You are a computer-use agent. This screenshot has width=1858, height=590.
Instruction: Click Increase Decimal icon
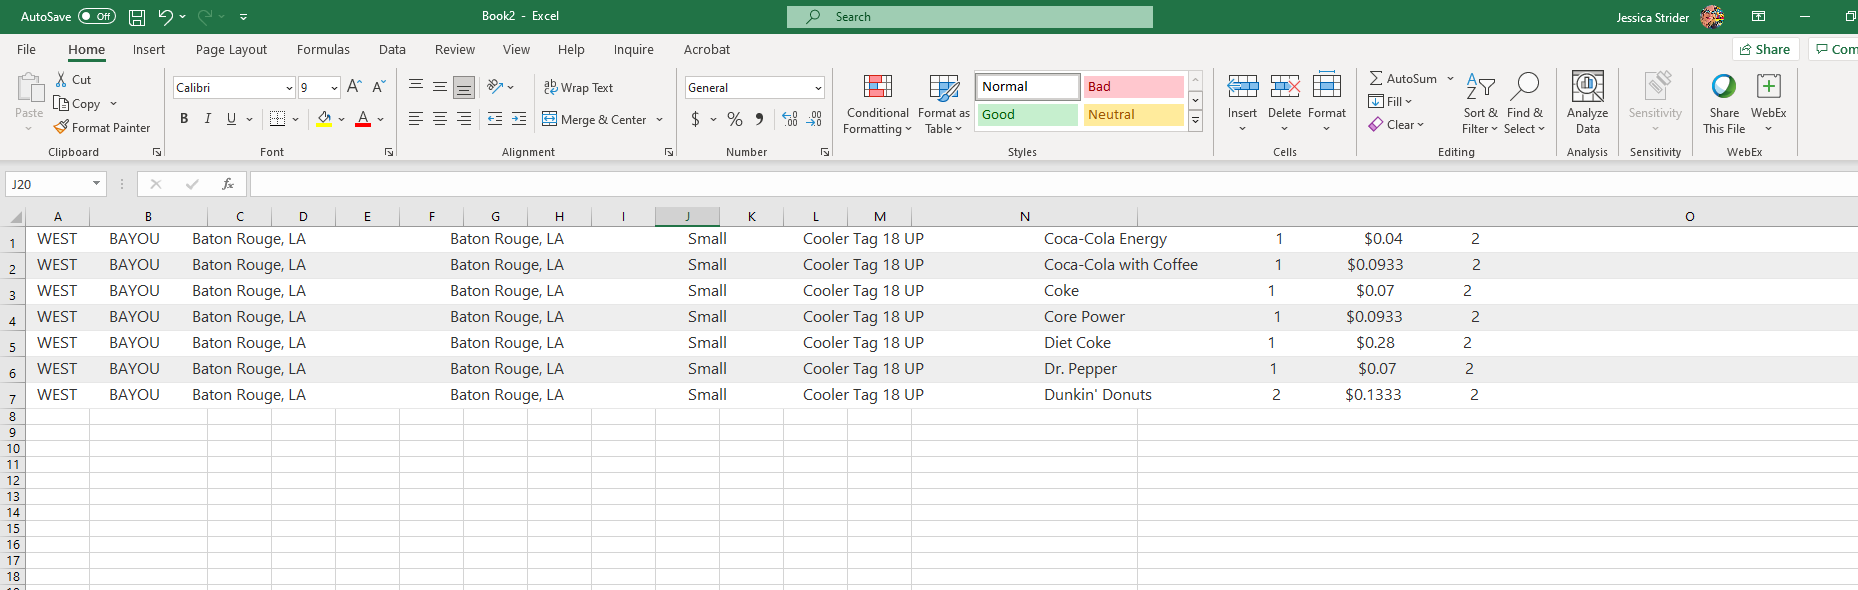pos(790,119)
